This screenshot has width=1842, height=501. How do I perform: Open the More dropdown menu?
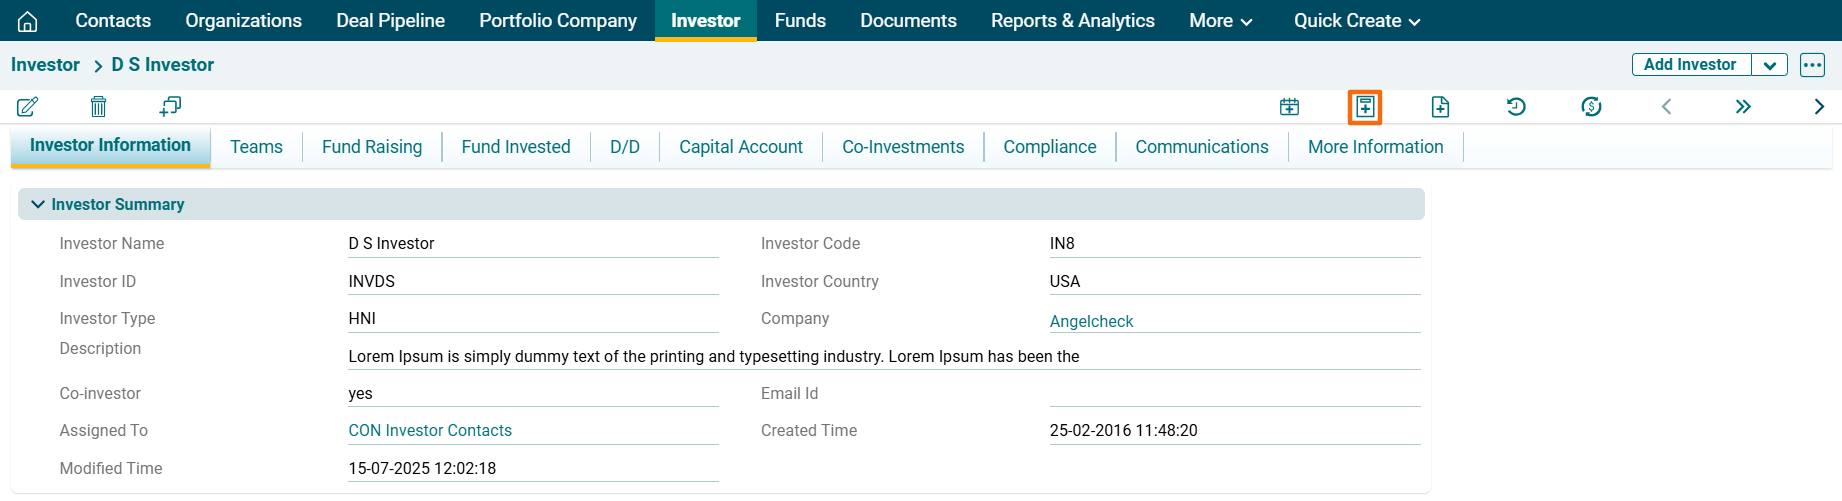[x=1220, y=21]
